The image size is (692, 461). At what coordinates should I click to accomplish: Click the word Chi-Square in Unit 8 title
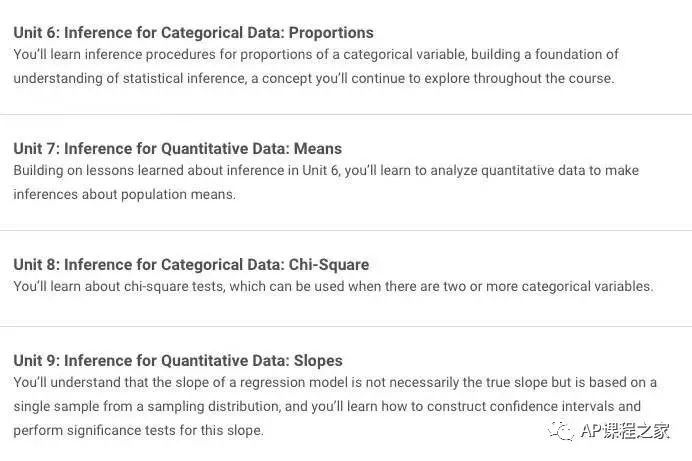329,265
